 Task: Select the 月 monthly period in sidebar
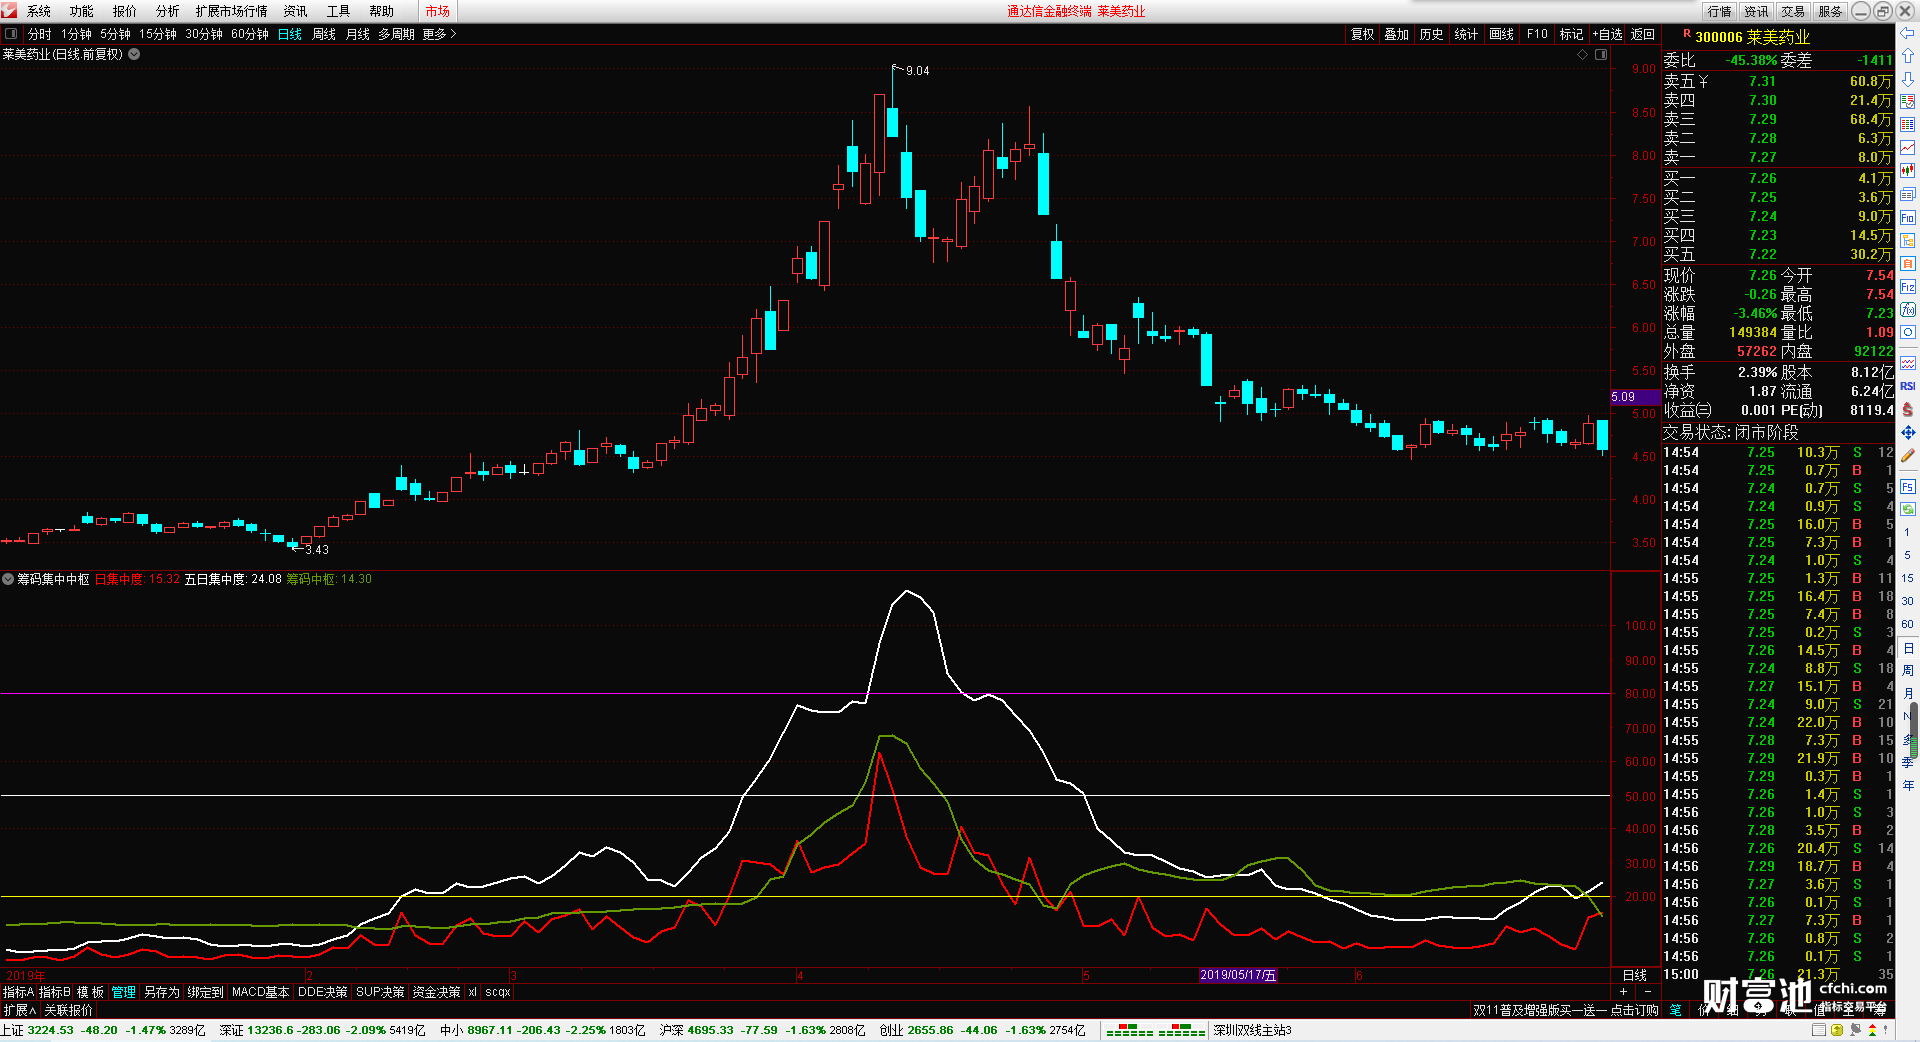1908,693
